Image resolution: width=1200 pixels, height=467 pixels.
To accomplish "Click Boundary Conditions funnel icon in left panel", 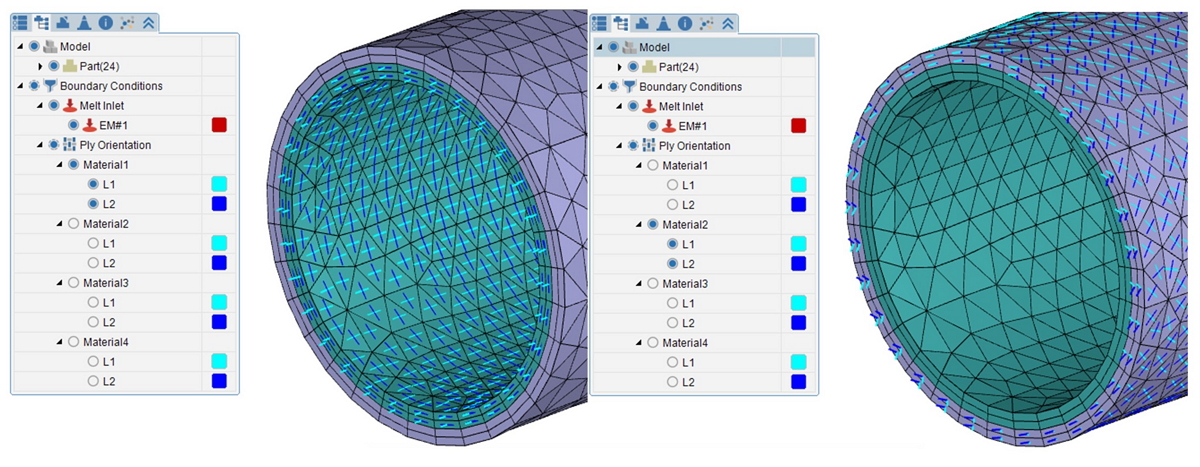I will (x=50, y=86).
